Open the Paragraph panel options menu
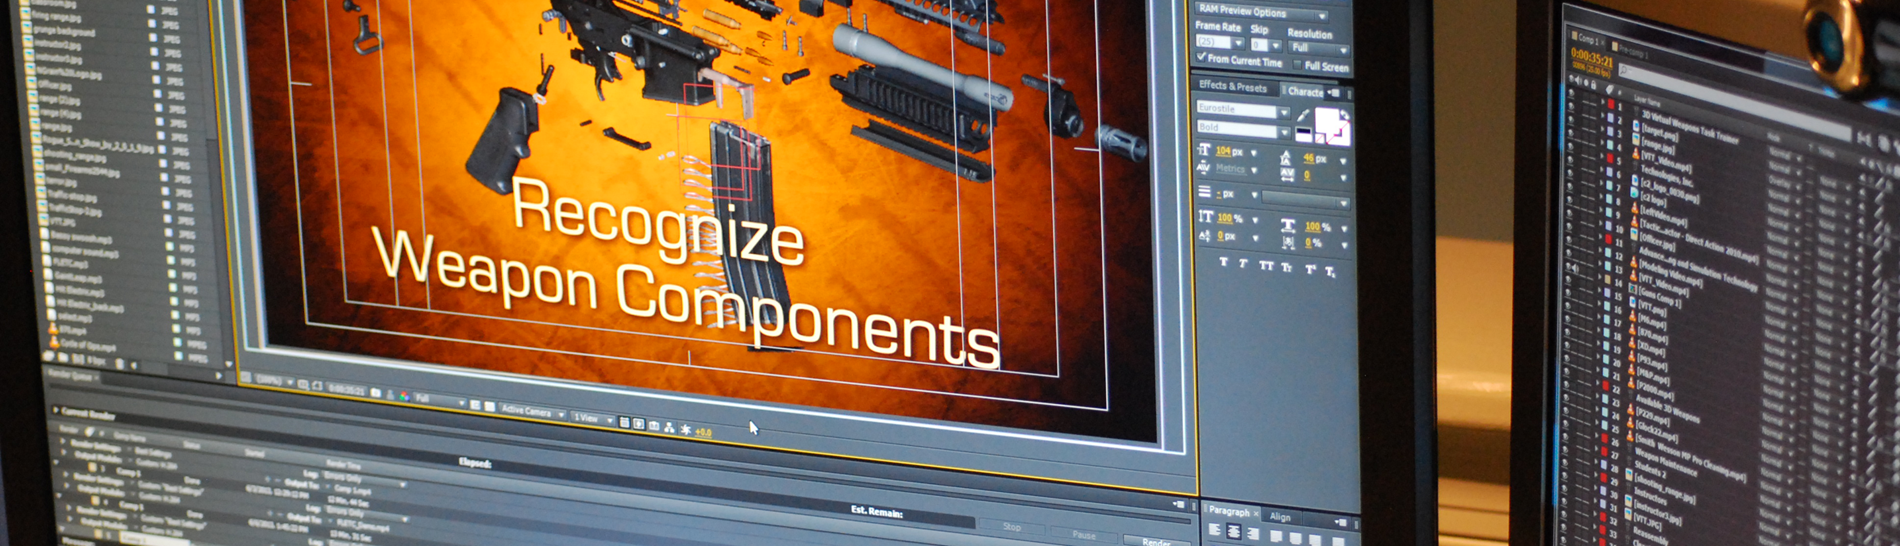This screenshot has height=546, width=1900. pos(1342,521)
